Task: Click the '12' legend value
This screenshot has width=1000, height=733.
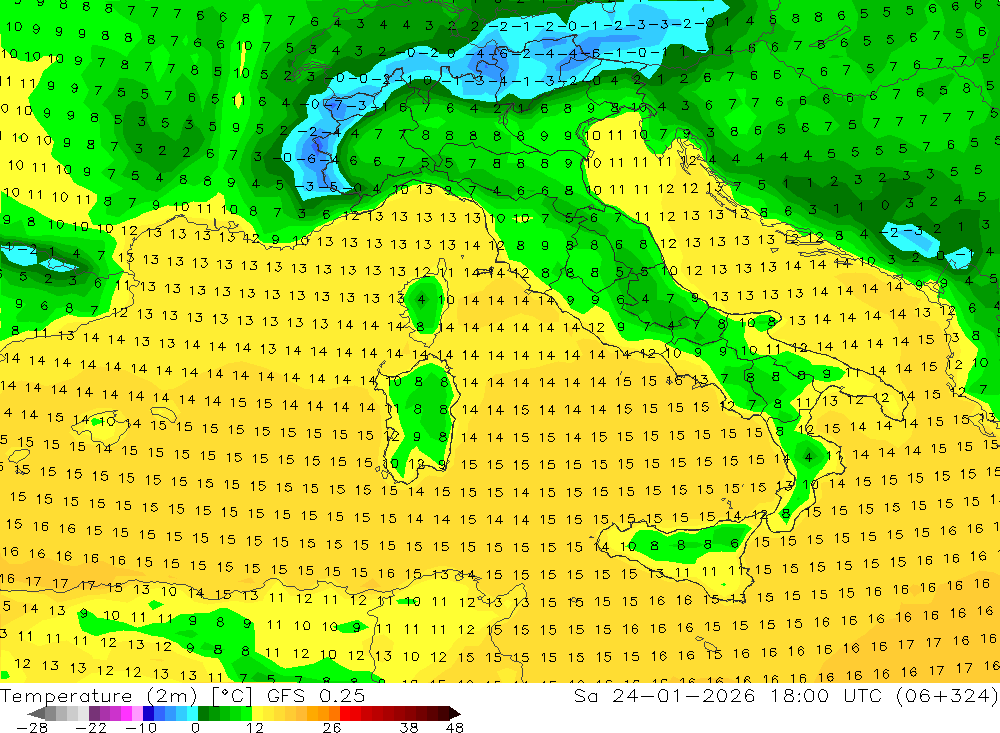Action: point(254,727)
